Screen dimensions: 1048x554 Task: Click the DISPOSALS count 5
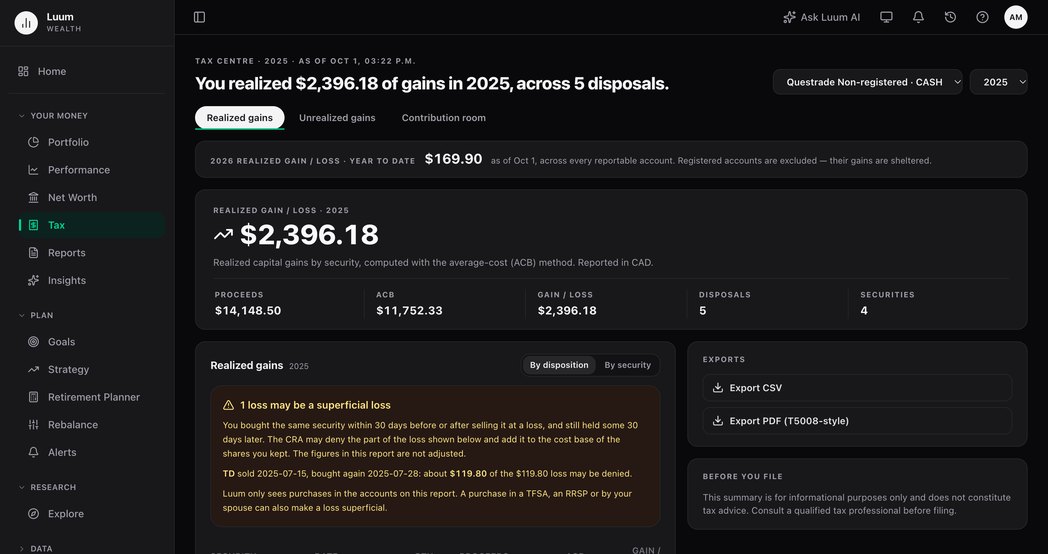point(702,311)
